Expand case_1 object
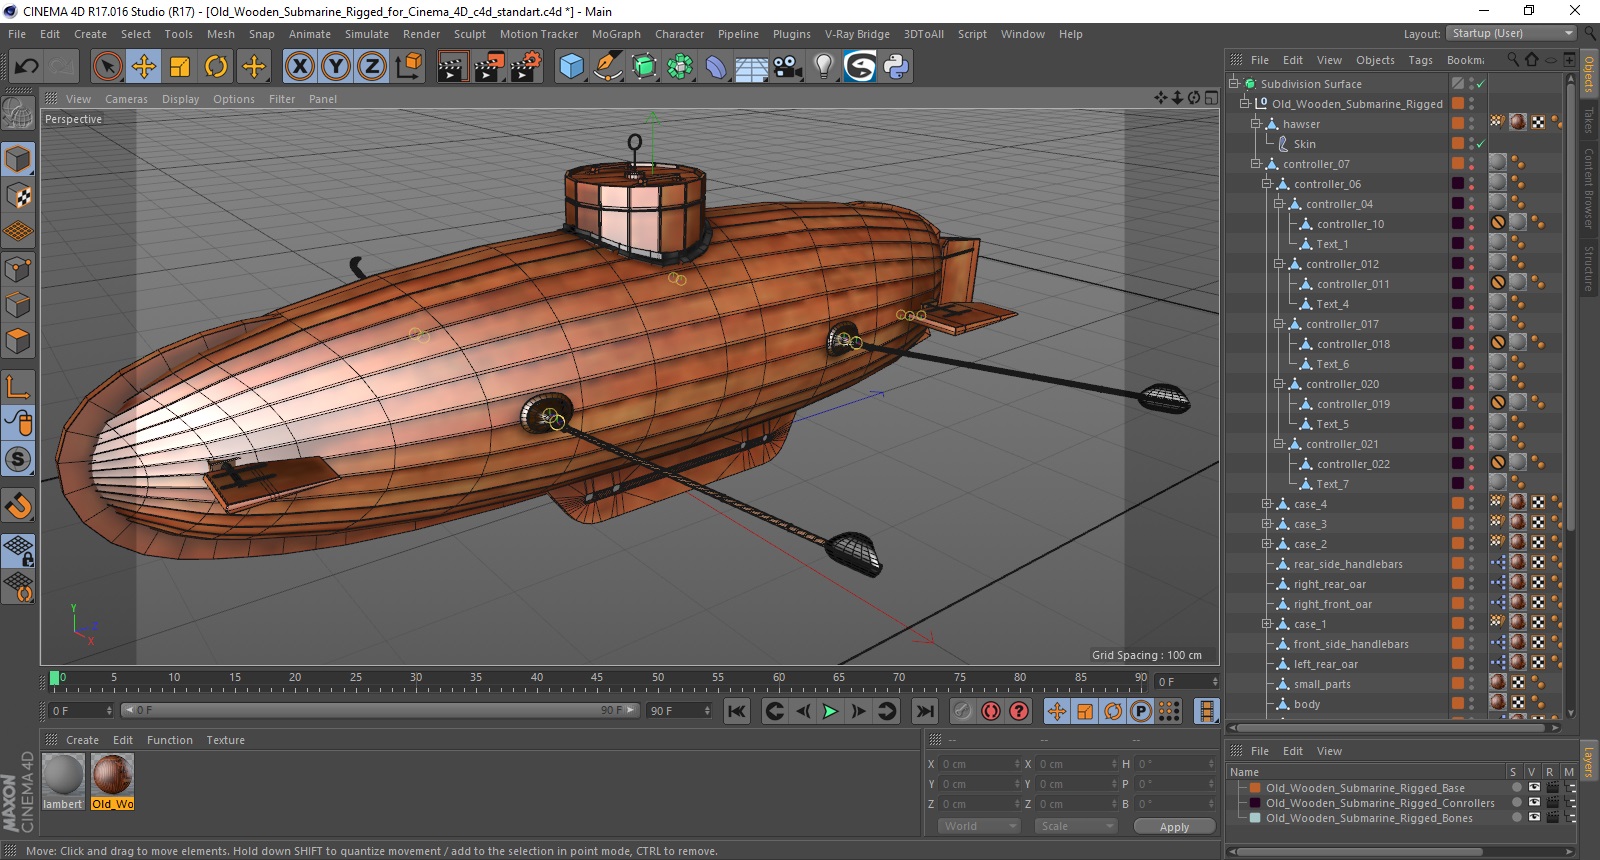The image size is (1600, 860). point(1267,624)
